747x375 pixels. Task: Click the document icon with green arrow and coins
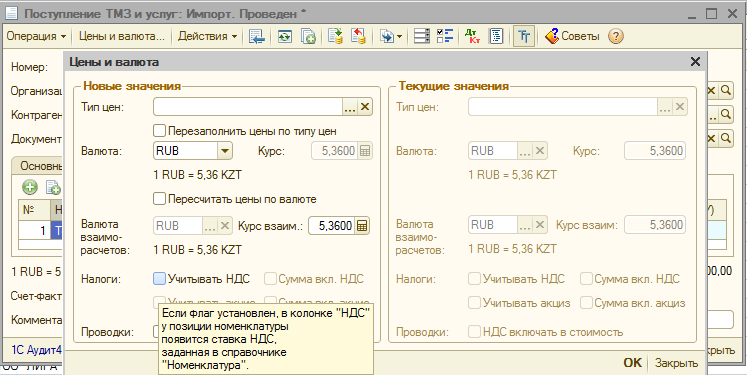click(x=336, y=36)
